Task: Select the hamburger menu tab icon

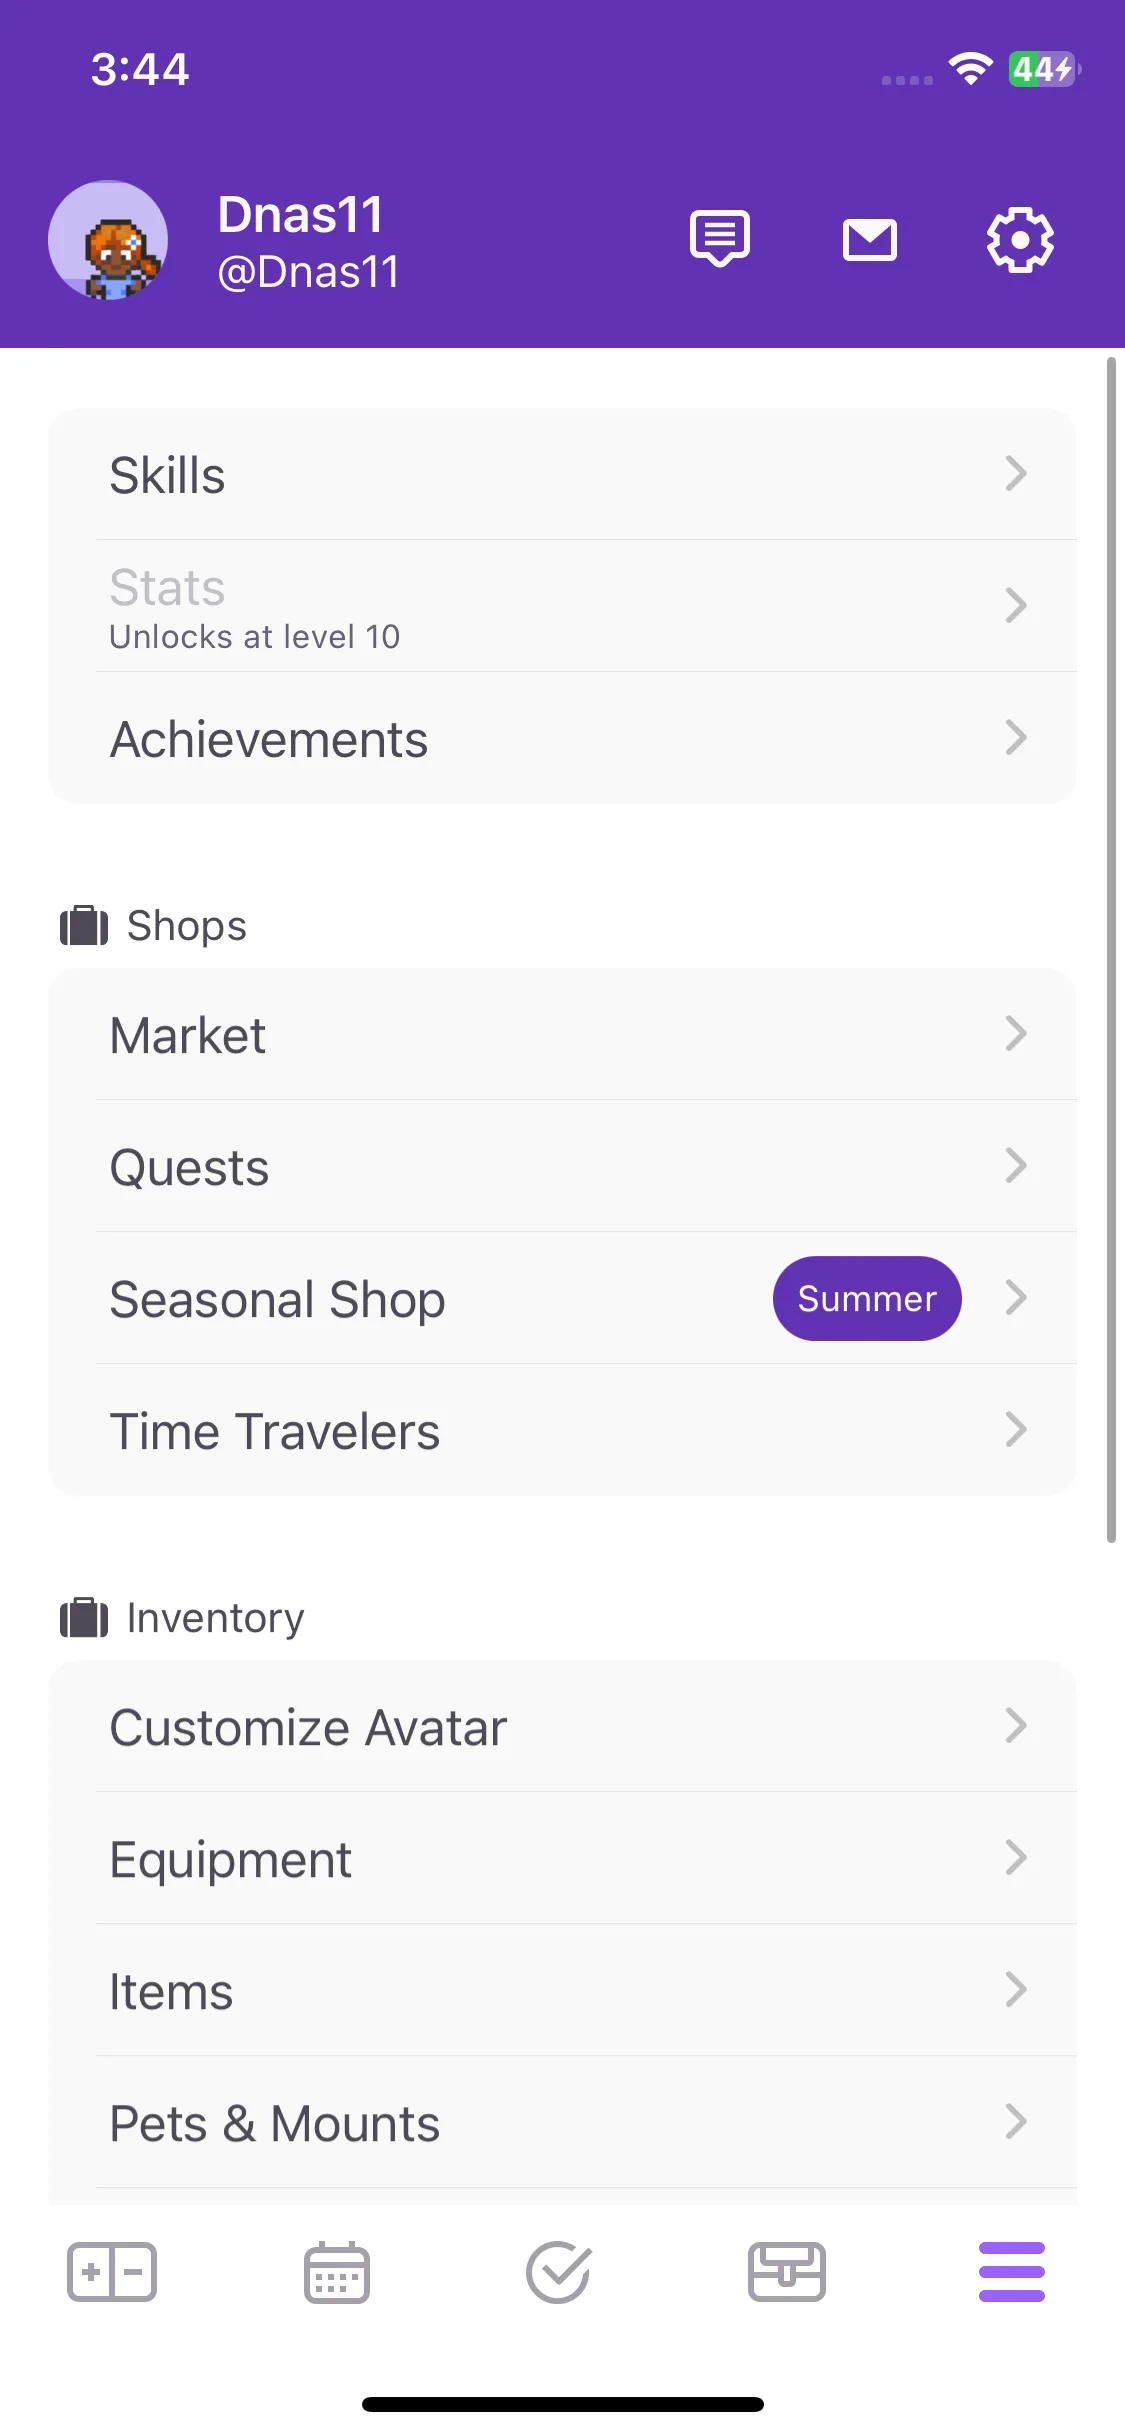Action: click(x=1012, y=2272)
